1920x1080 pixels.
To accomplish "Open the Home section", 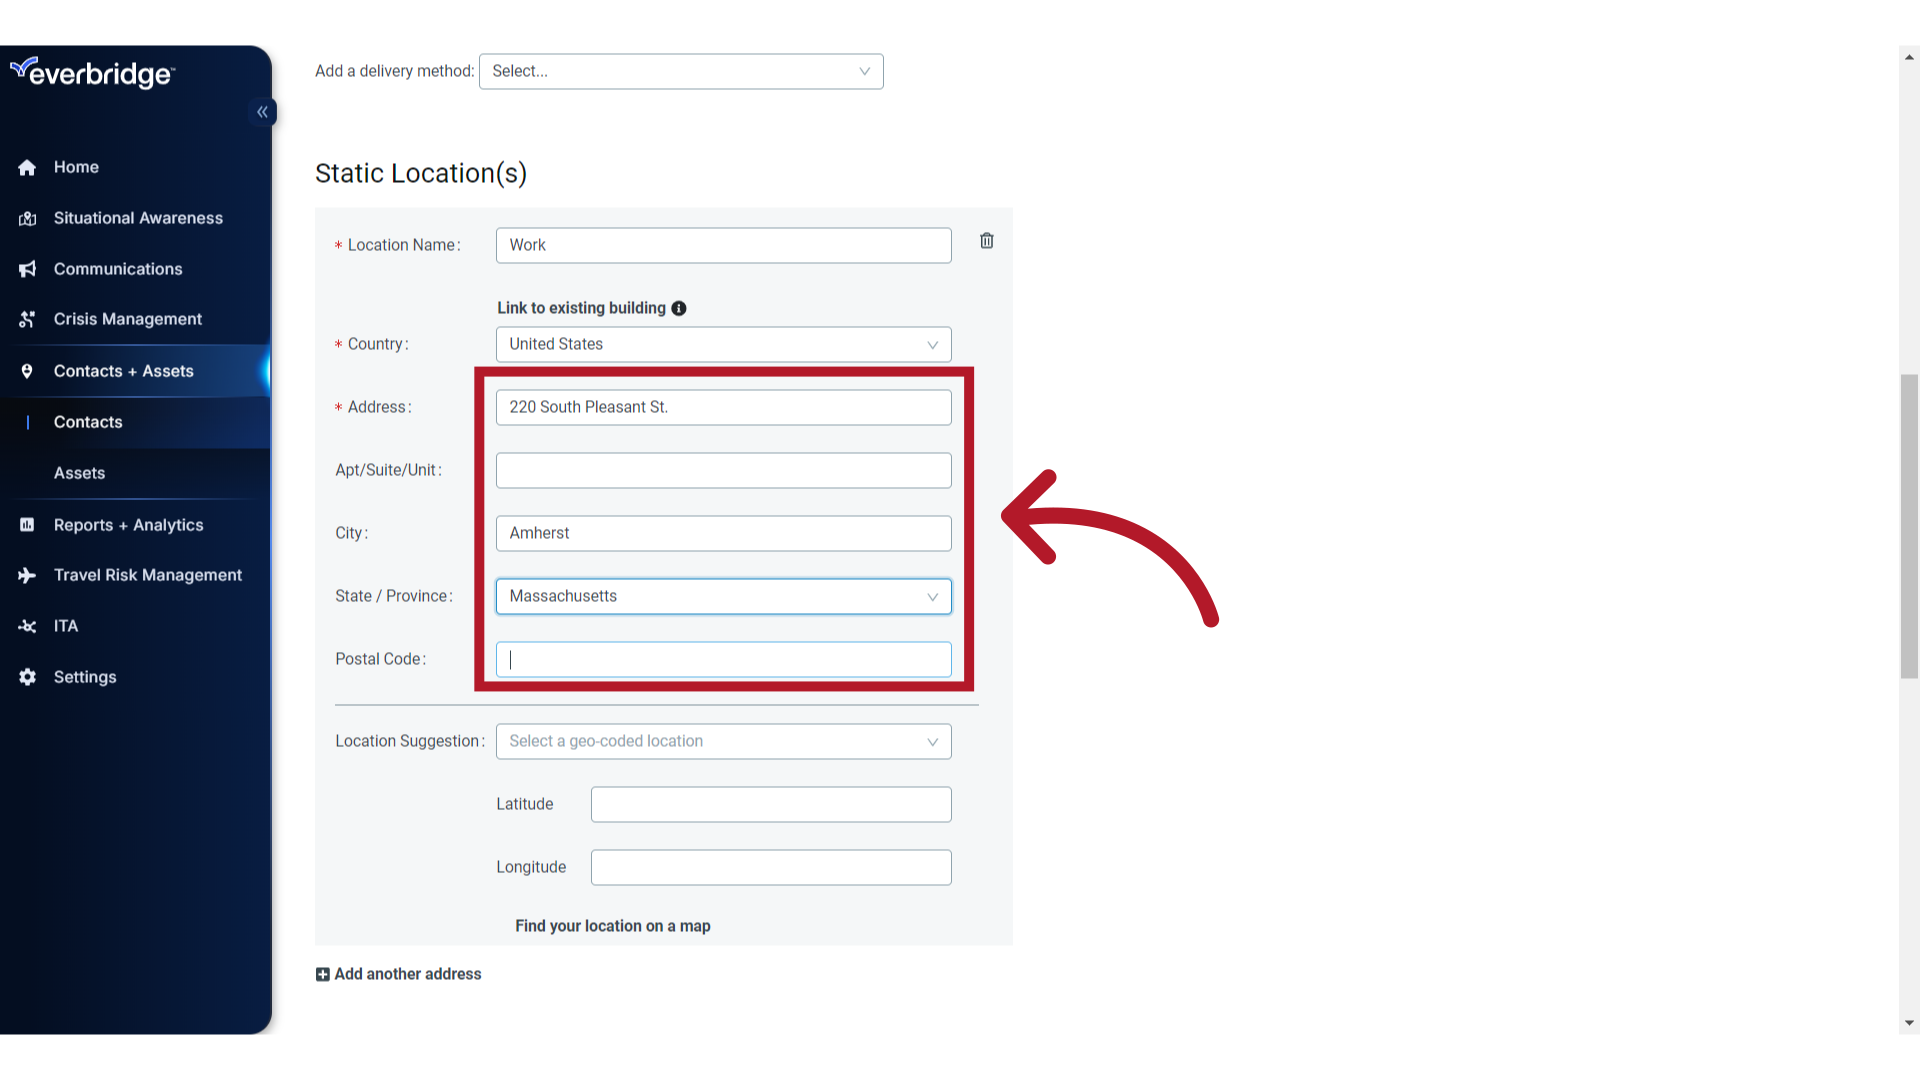I will (75, 166).
